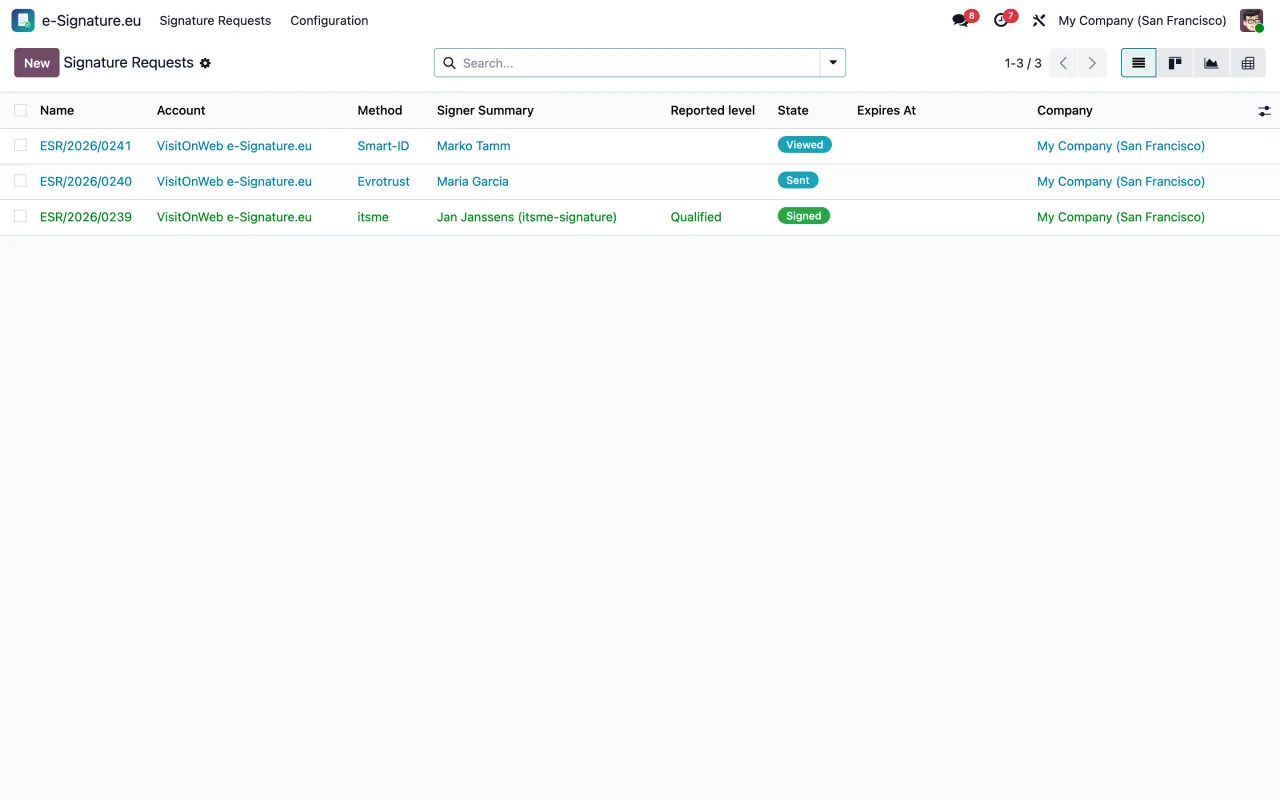Select all records with header checkbox
This screenshot has width=1280, height=800.
20,110
